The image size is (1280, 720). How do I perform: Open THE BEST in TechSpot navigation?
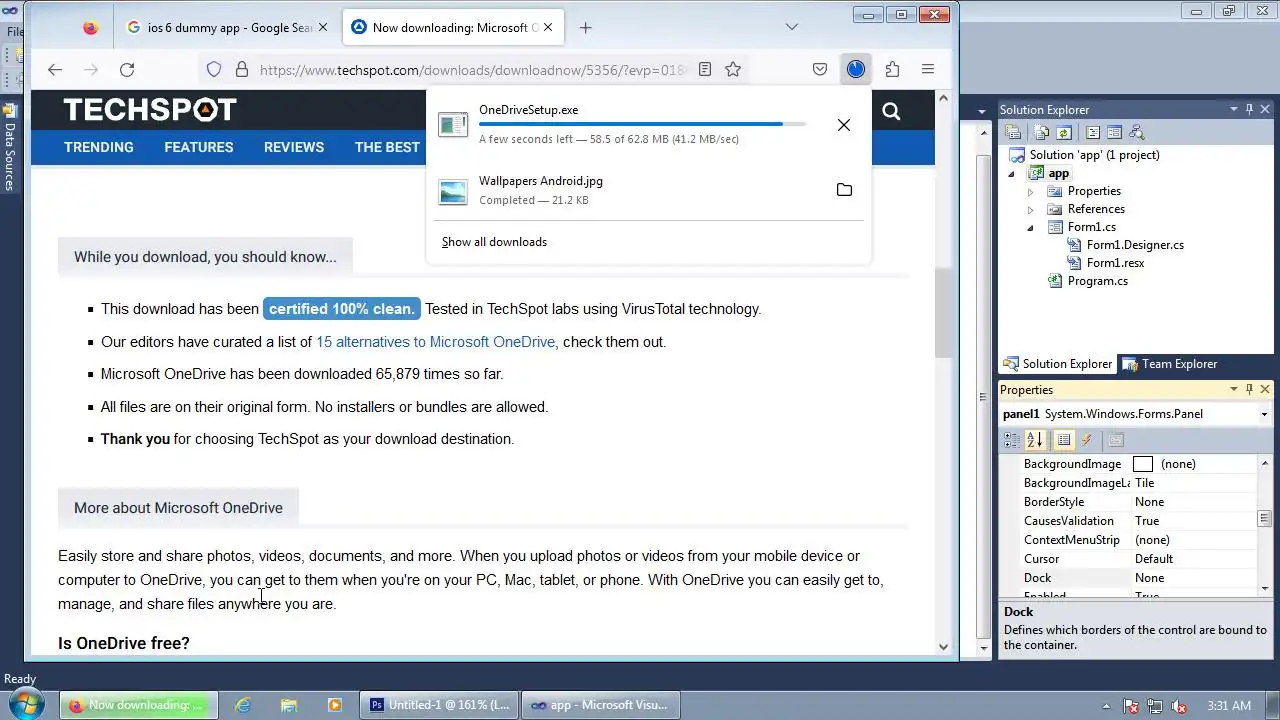point(387,147)
